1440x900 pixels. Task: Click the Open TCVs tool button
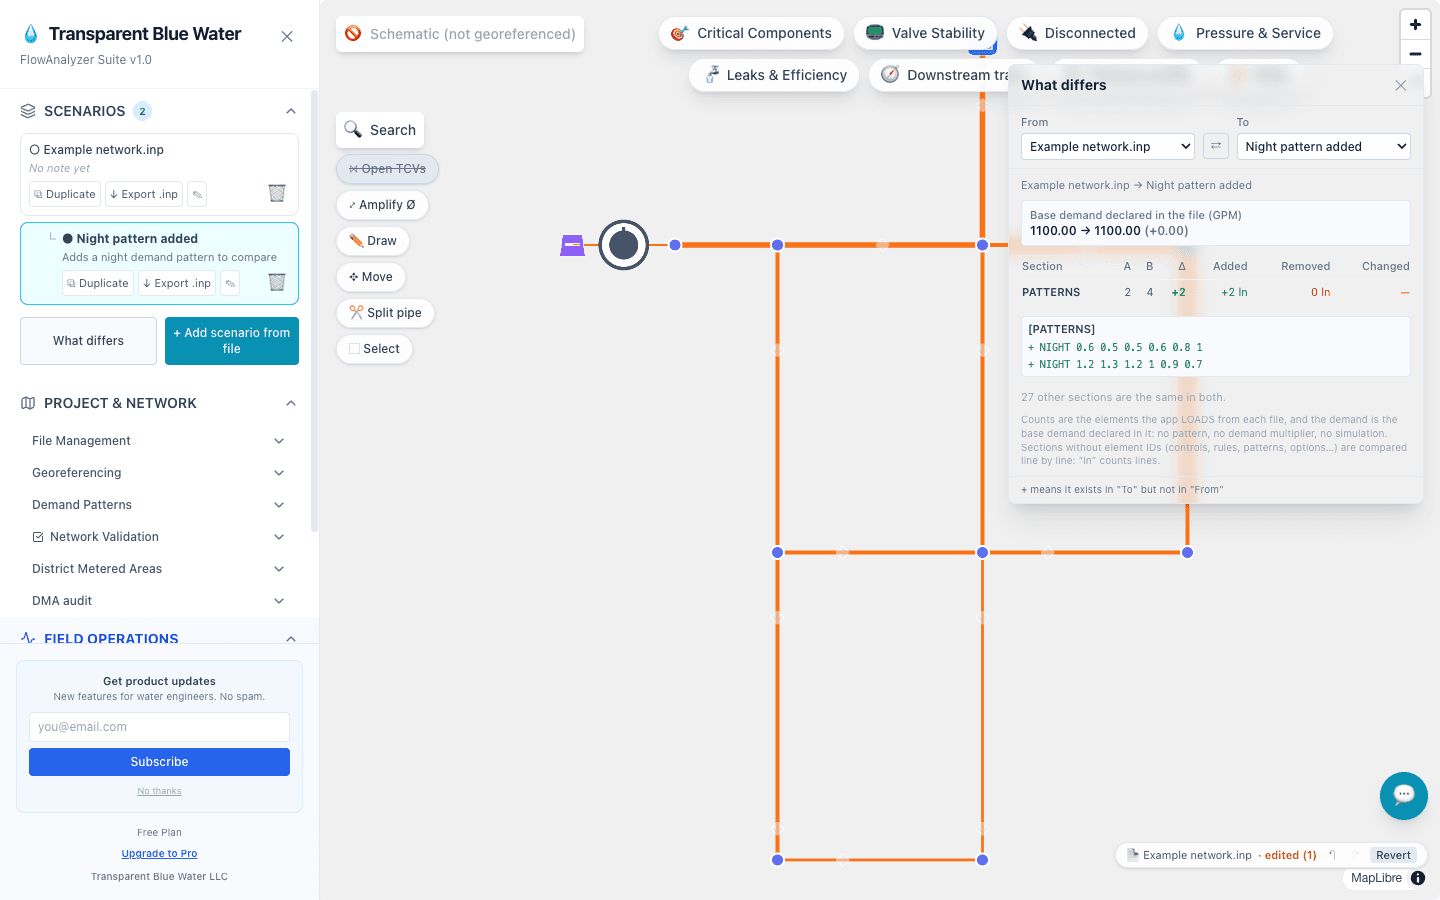click(387, 169)
